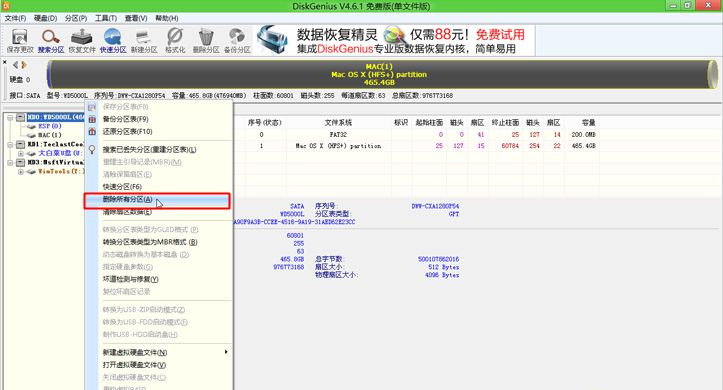Click the 格式化 (Format) toolbar icon
This screenshot has width=723, height=390.
(175, 41)
